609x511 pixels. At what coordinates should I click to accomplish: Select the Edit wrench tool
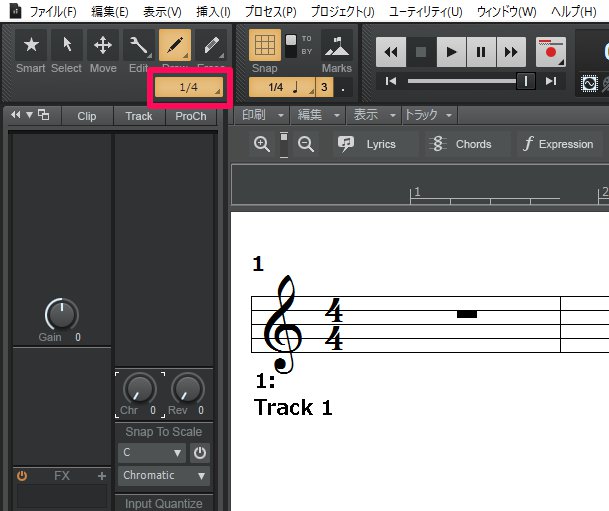click(139, 45)
